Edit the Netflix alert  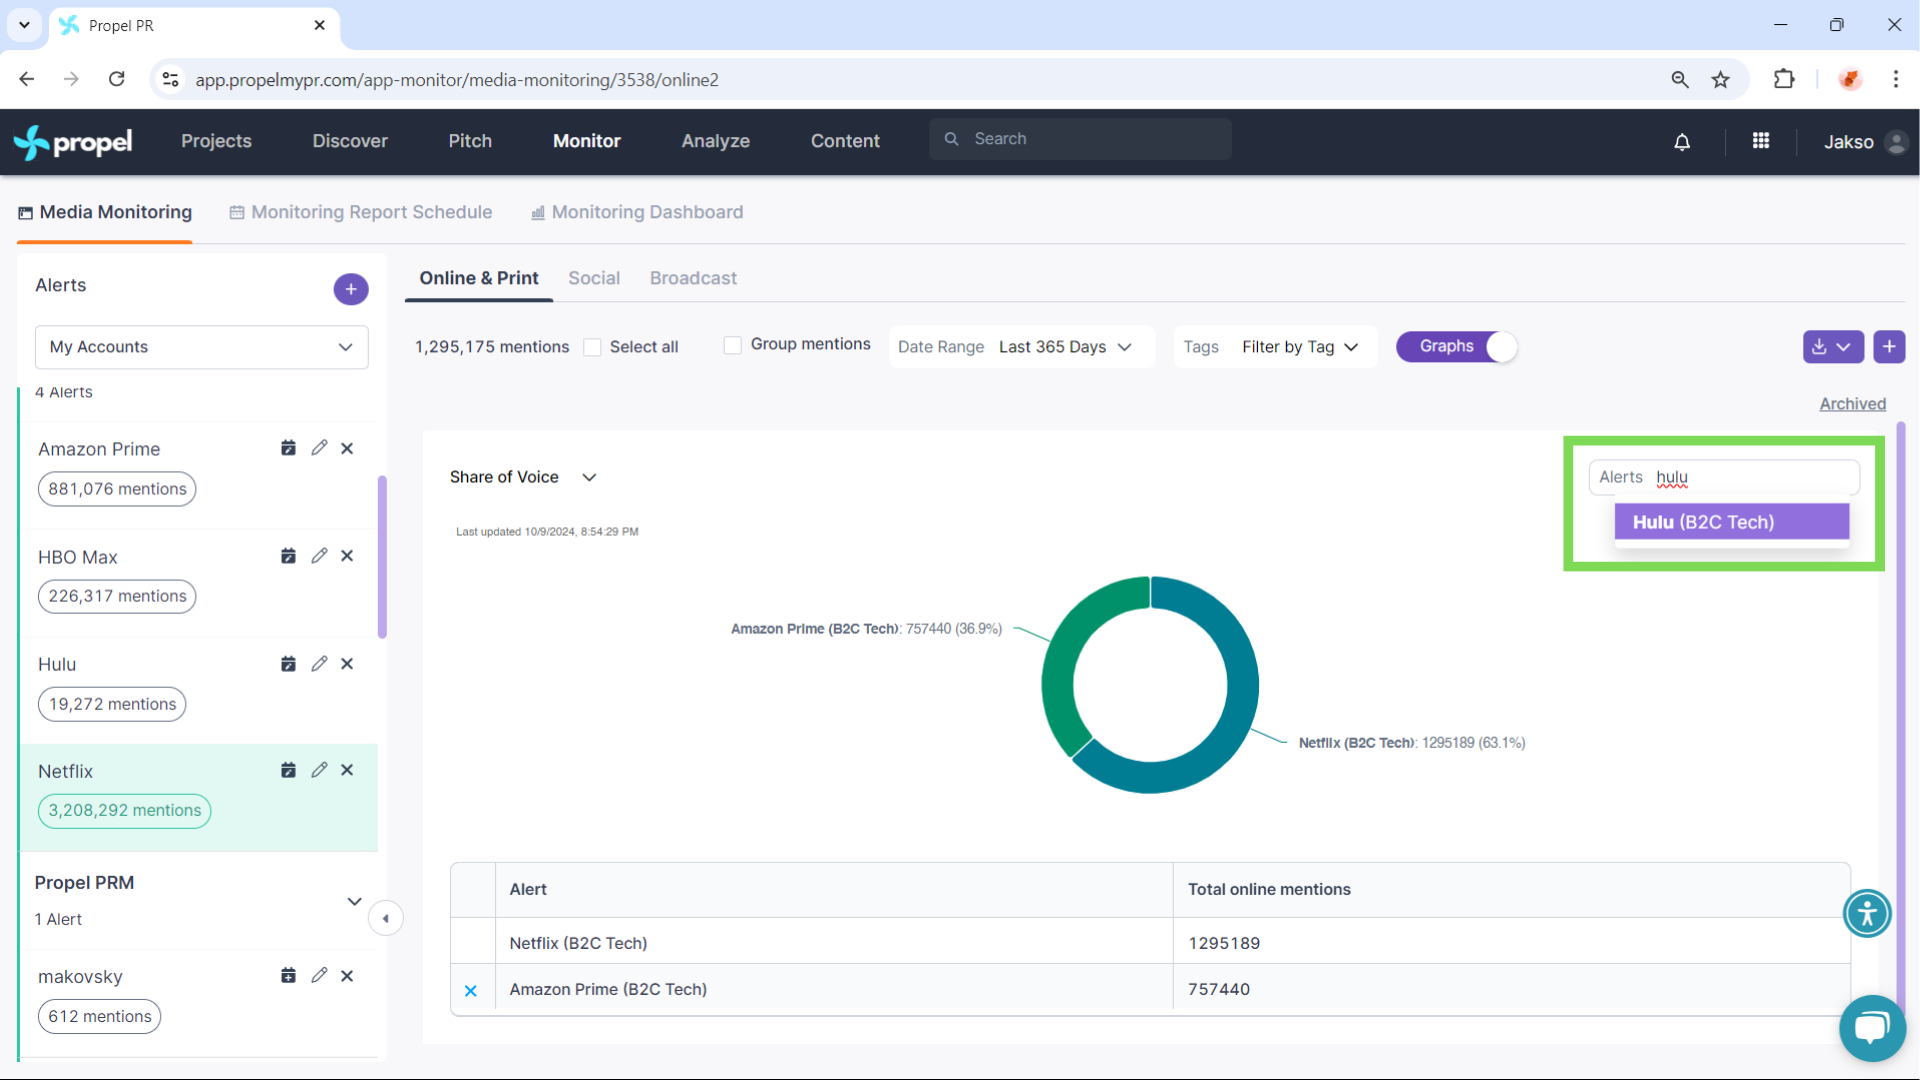[319, 769]
